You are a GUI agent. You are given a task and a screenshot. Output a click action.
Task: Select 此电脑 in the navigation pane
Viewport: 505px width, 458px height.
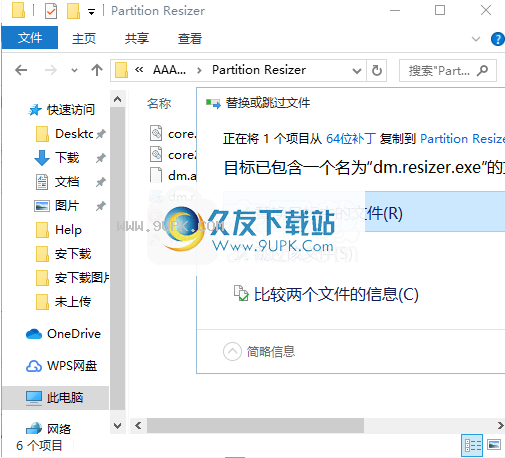tap(55, 398)
